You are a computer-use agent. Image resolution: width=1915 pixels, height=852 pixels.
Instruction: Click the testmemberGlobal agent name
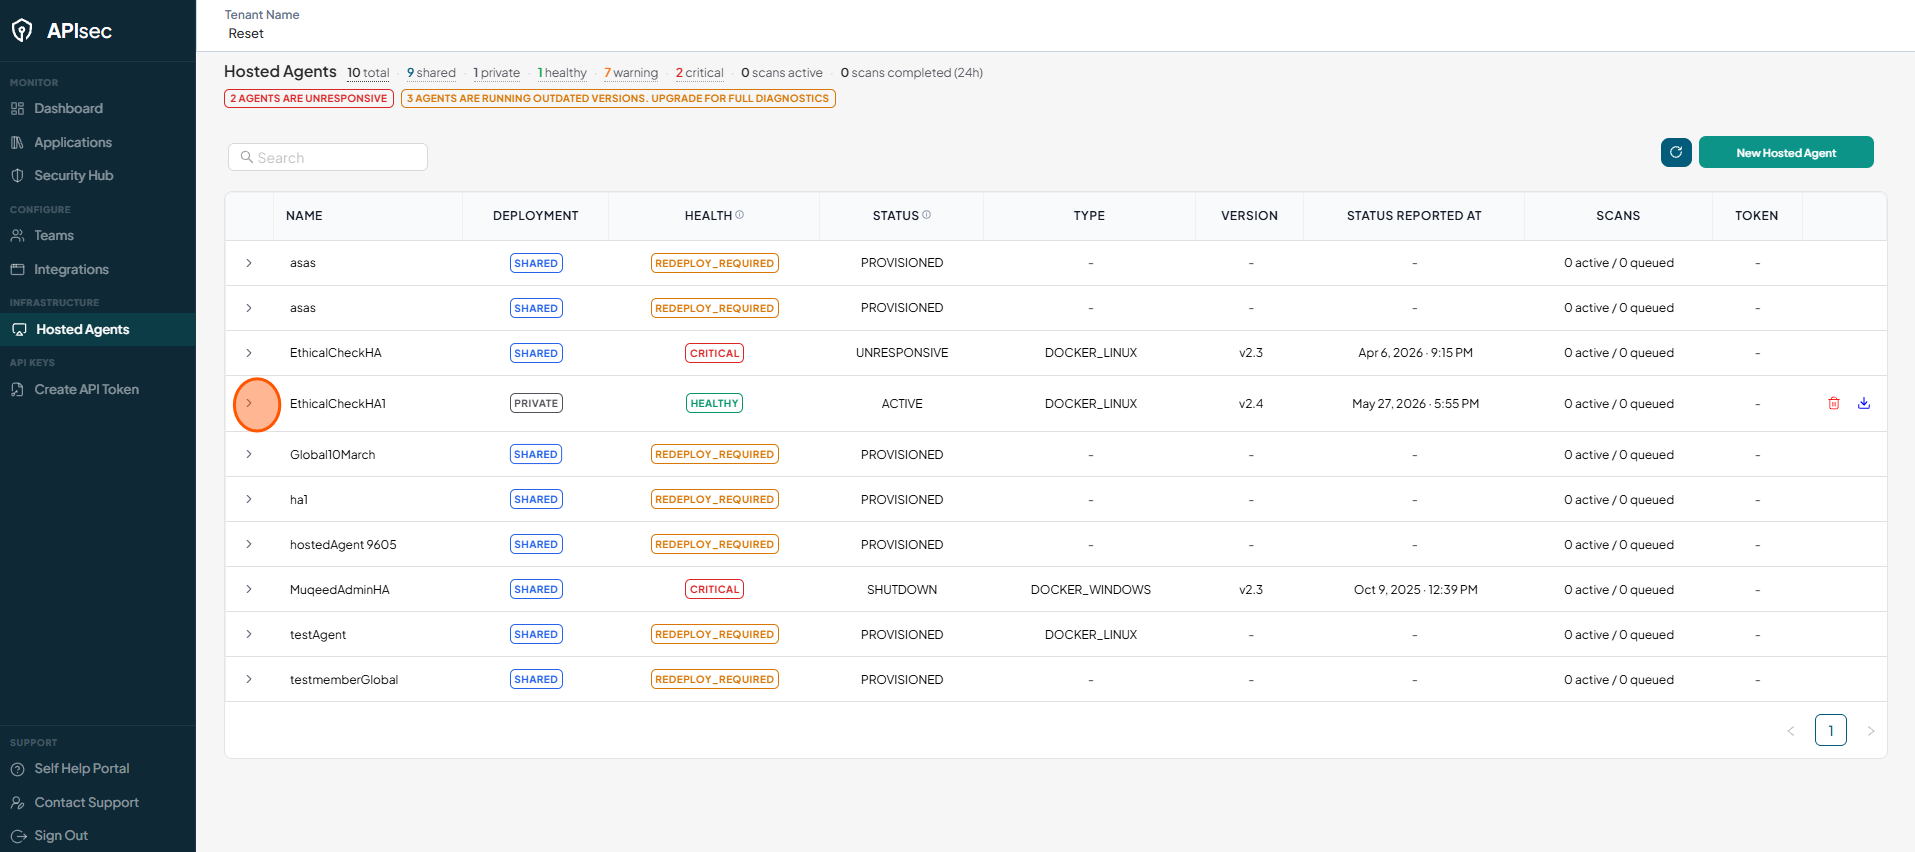pyautogui.click(x=344, y=680)
